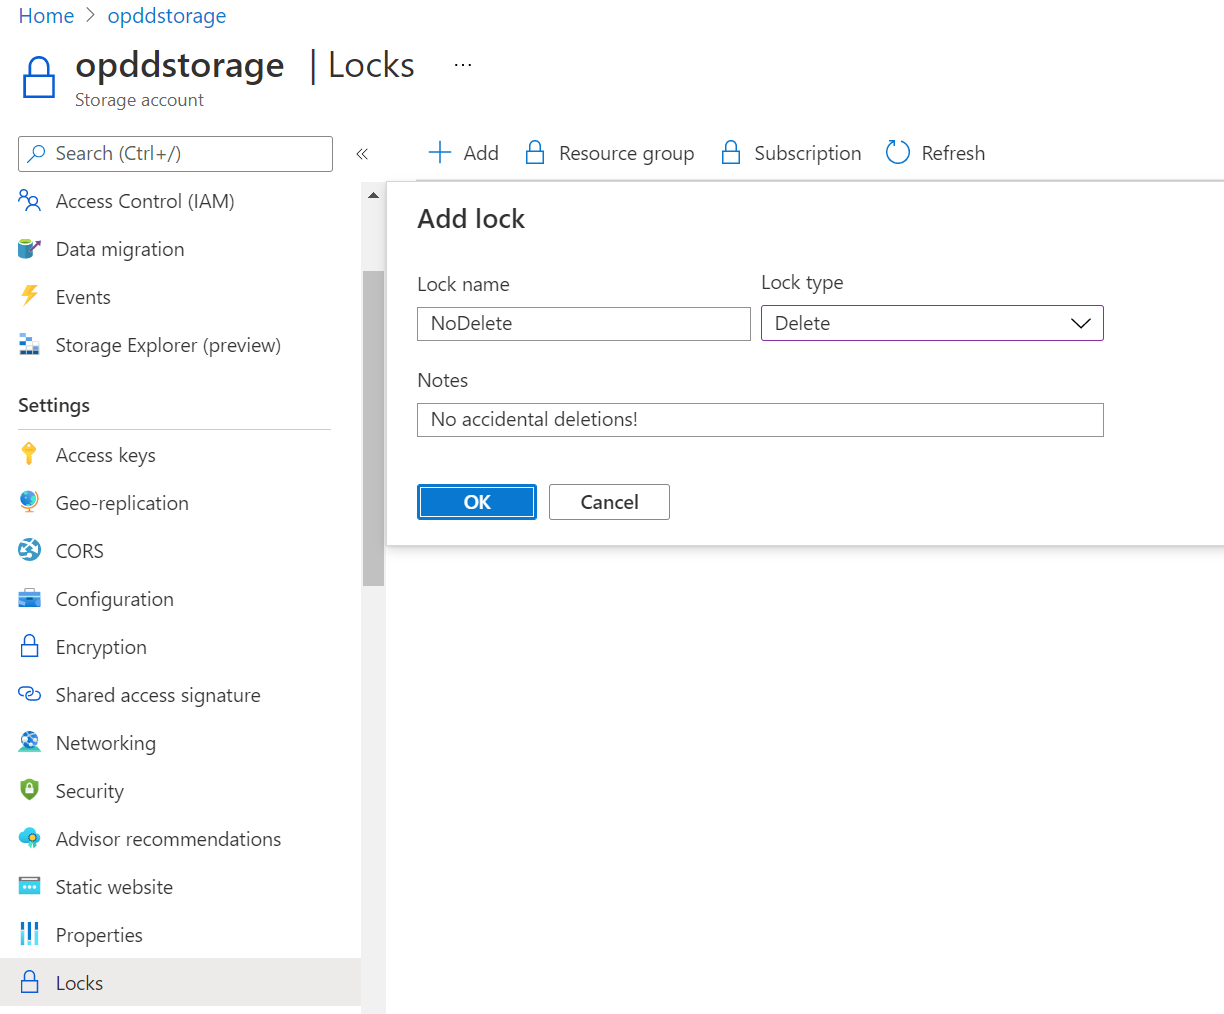This screenshot has height=1014, width=1224.
Task: Click the sidebar scrollbar thumb
Action: 373,428
